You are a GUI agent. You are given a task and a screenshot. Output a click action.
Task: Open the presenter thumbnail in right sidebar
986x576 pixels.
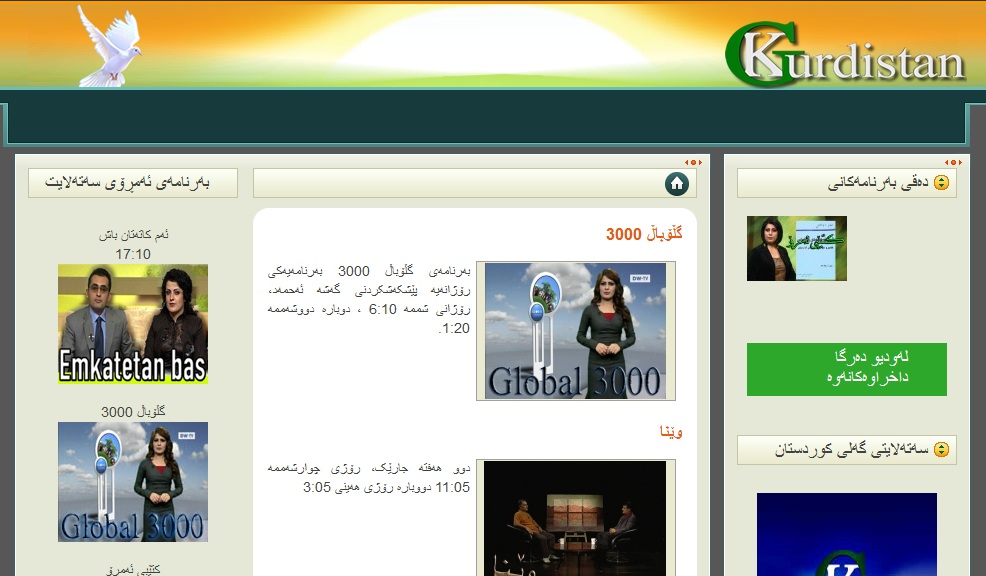796,248
